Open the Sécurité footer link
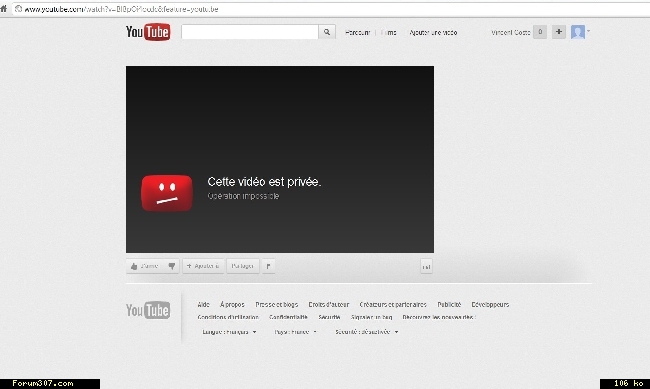The height and width of the screenshot is (389, 650). [329, 317]
